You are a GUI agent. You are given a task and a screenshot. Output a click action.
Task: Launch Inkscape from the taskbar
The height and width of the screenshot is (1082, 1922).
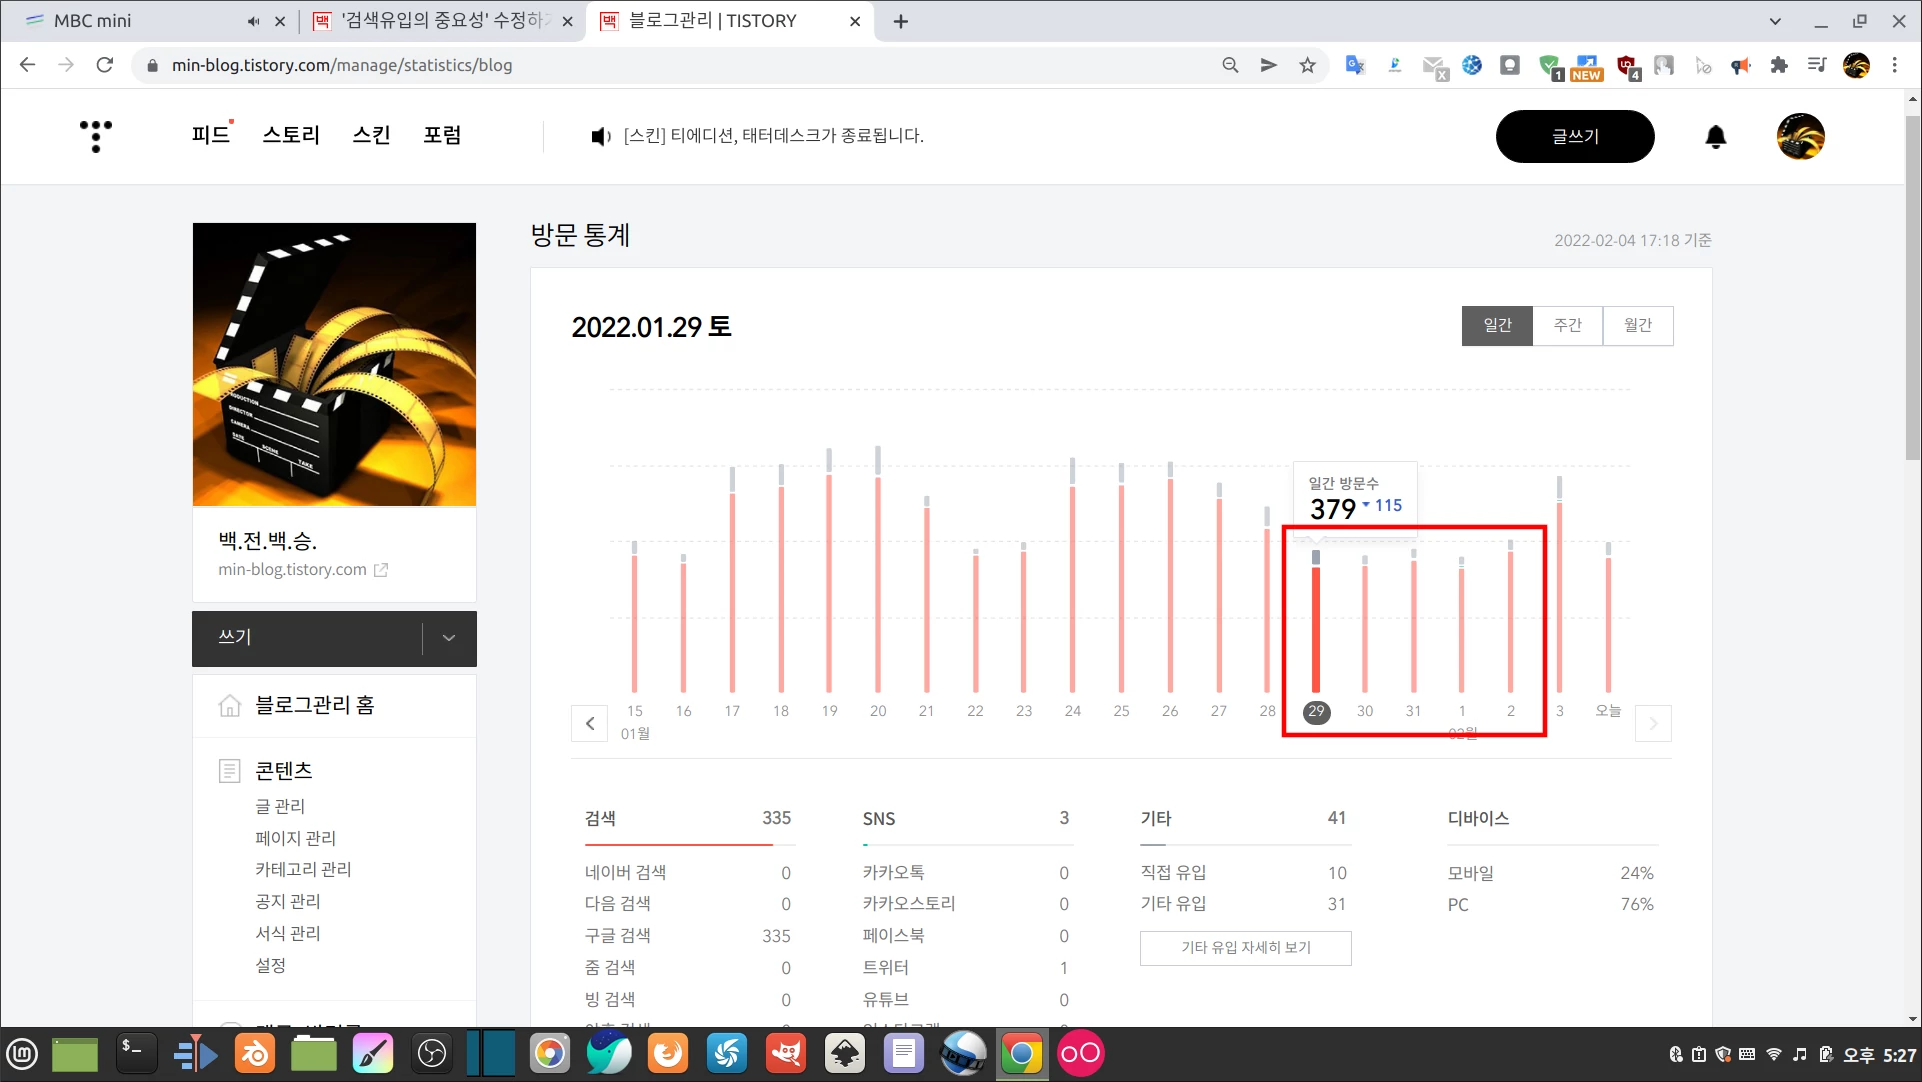845,1053
